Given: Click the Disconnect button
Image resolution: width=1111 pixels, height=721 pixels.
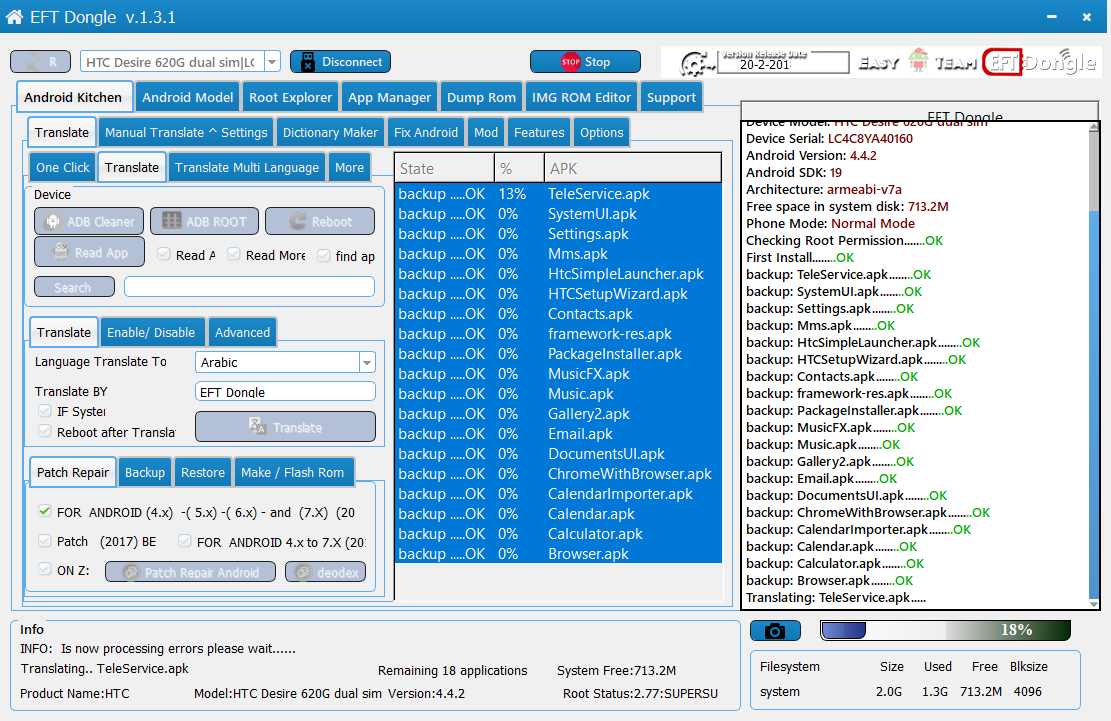Looking at the screenshot, I should pyautogui.click(x=340, y=62).
